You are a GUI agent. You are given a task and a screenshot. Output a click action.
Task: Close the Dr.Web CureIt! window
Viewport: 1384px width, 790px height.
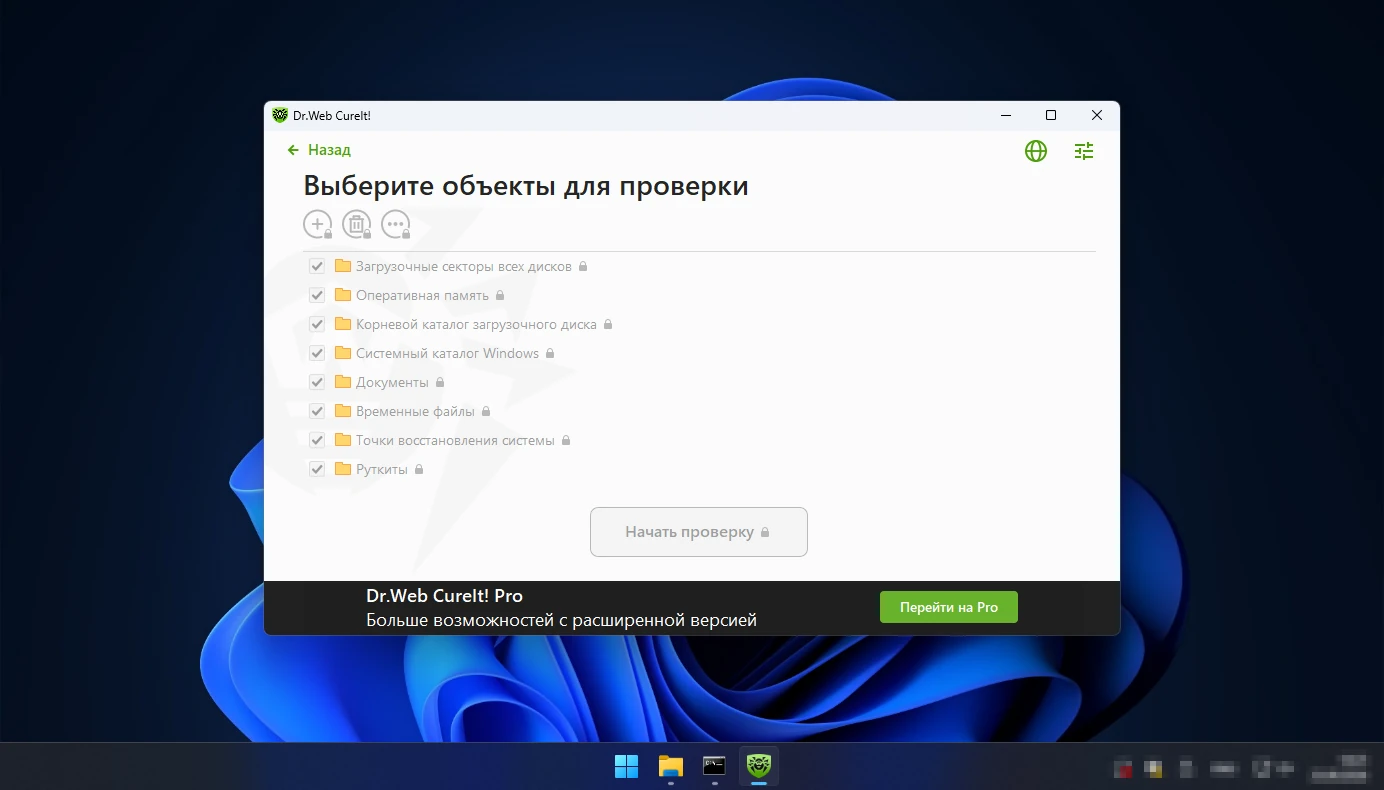pyautogui.click(x=1097, y=116)
